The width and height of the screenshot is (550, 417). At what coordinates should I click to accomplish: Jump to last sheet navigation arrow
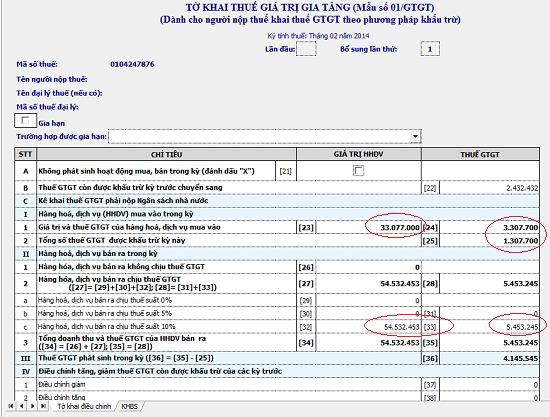pyautogui.click(x=43, y=406)
